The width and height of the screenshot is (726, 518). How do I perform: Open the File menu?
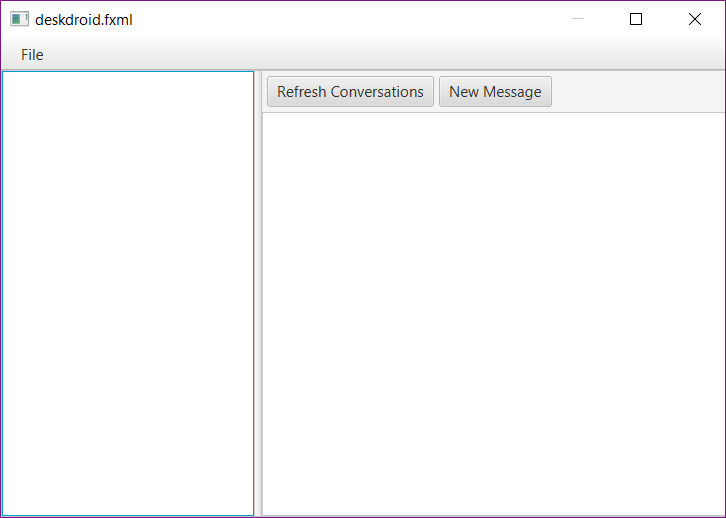pos(32,55)
